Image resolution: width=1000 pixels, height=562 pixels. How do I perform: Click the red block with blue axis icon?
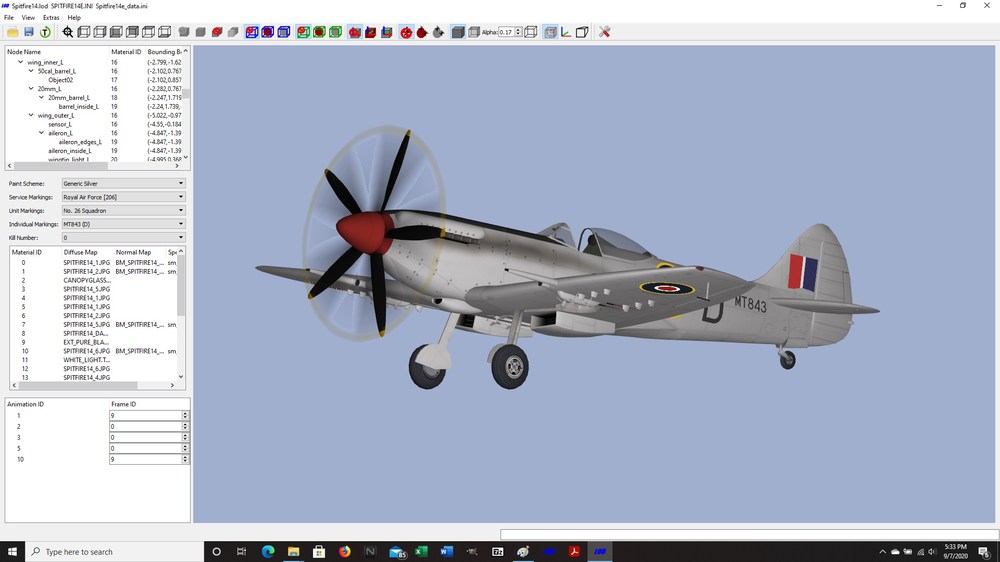371,32
